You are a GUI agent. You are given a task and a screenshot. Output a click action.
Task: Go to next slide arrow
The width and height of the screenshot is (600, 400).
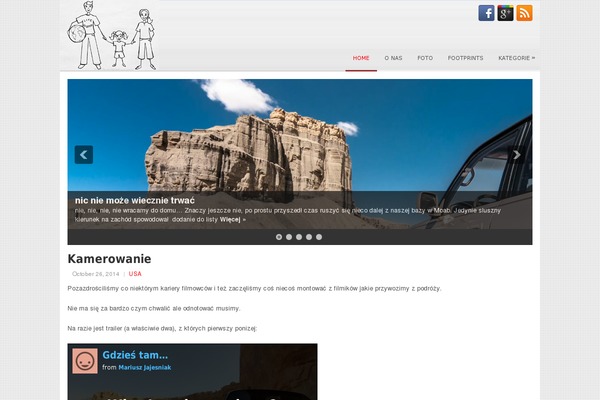(x=517, y=155)
